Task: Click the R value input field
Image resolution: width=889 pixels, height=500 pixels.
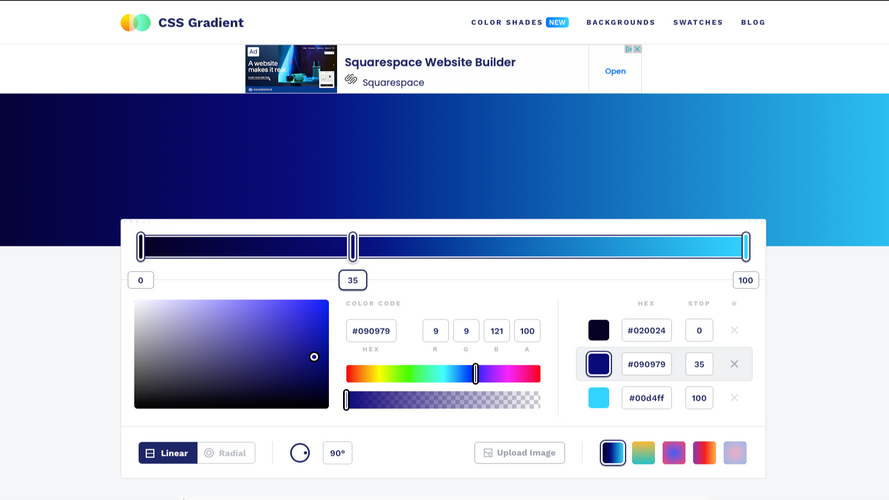Action: pos(435,331)
